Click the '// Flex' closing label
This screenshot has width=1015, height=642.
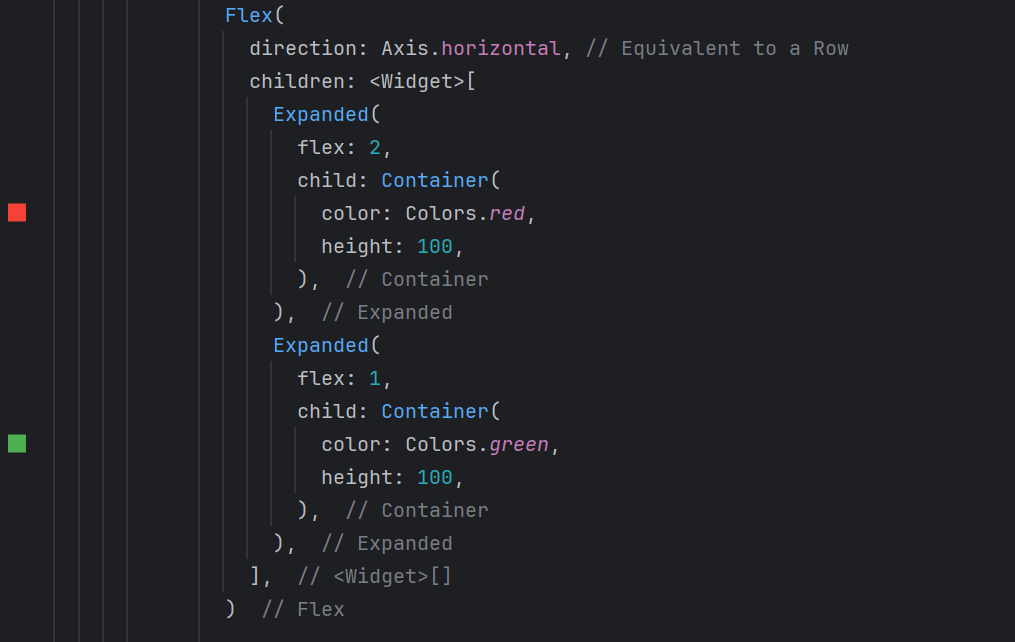coord(303,610)
